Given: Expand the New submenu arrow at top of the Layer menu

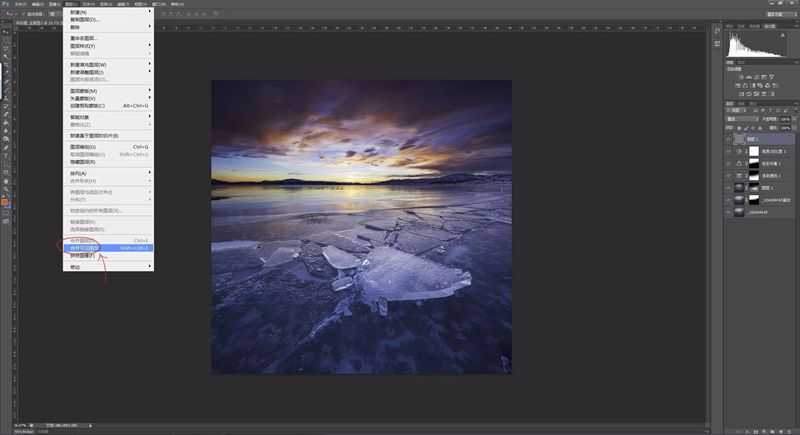Looking at the screenshot, I should (150, 11).
